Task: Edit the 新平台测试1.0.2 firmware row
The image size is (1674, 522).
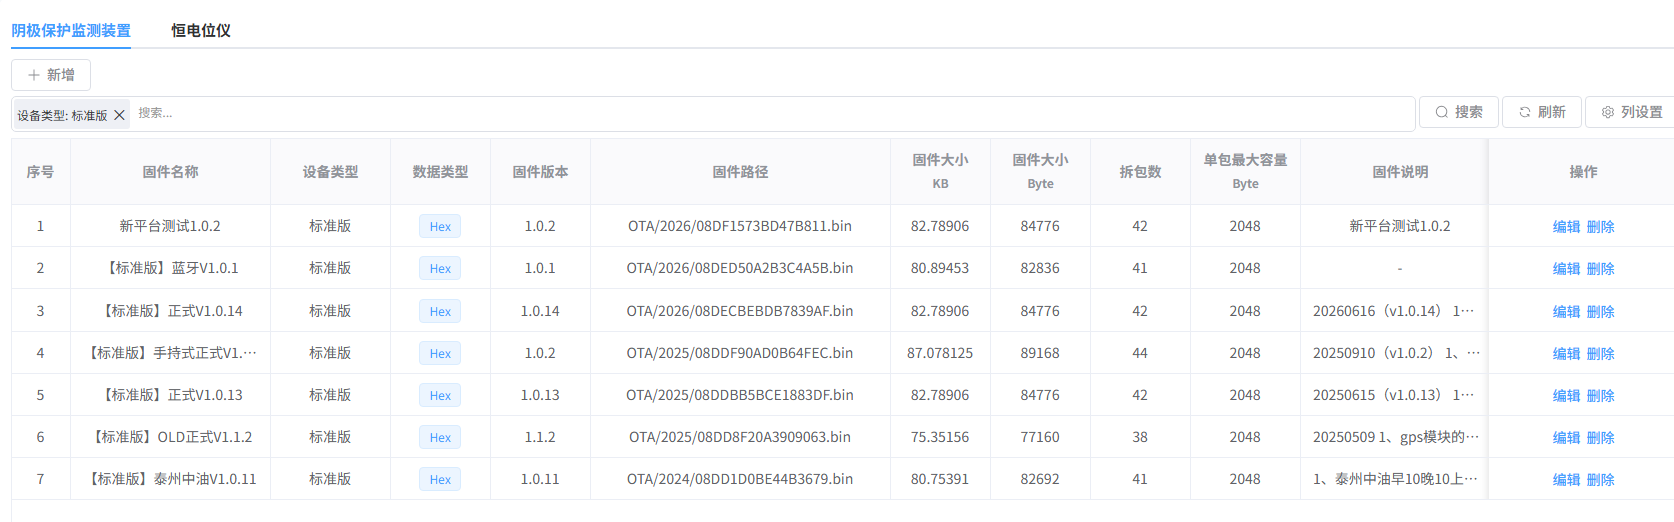Action: tap(1566, 227)
